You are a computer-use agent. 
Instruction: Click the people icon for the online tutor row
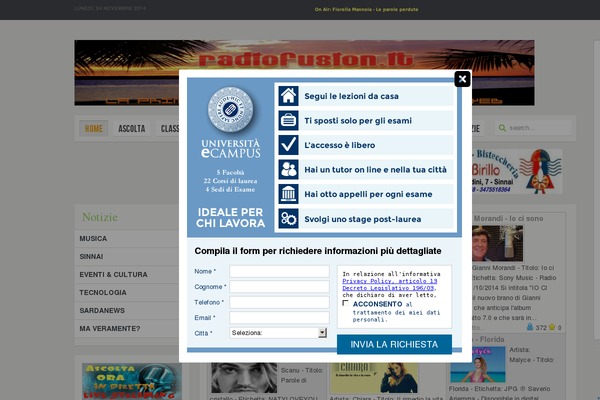click(x=289, y=169)
